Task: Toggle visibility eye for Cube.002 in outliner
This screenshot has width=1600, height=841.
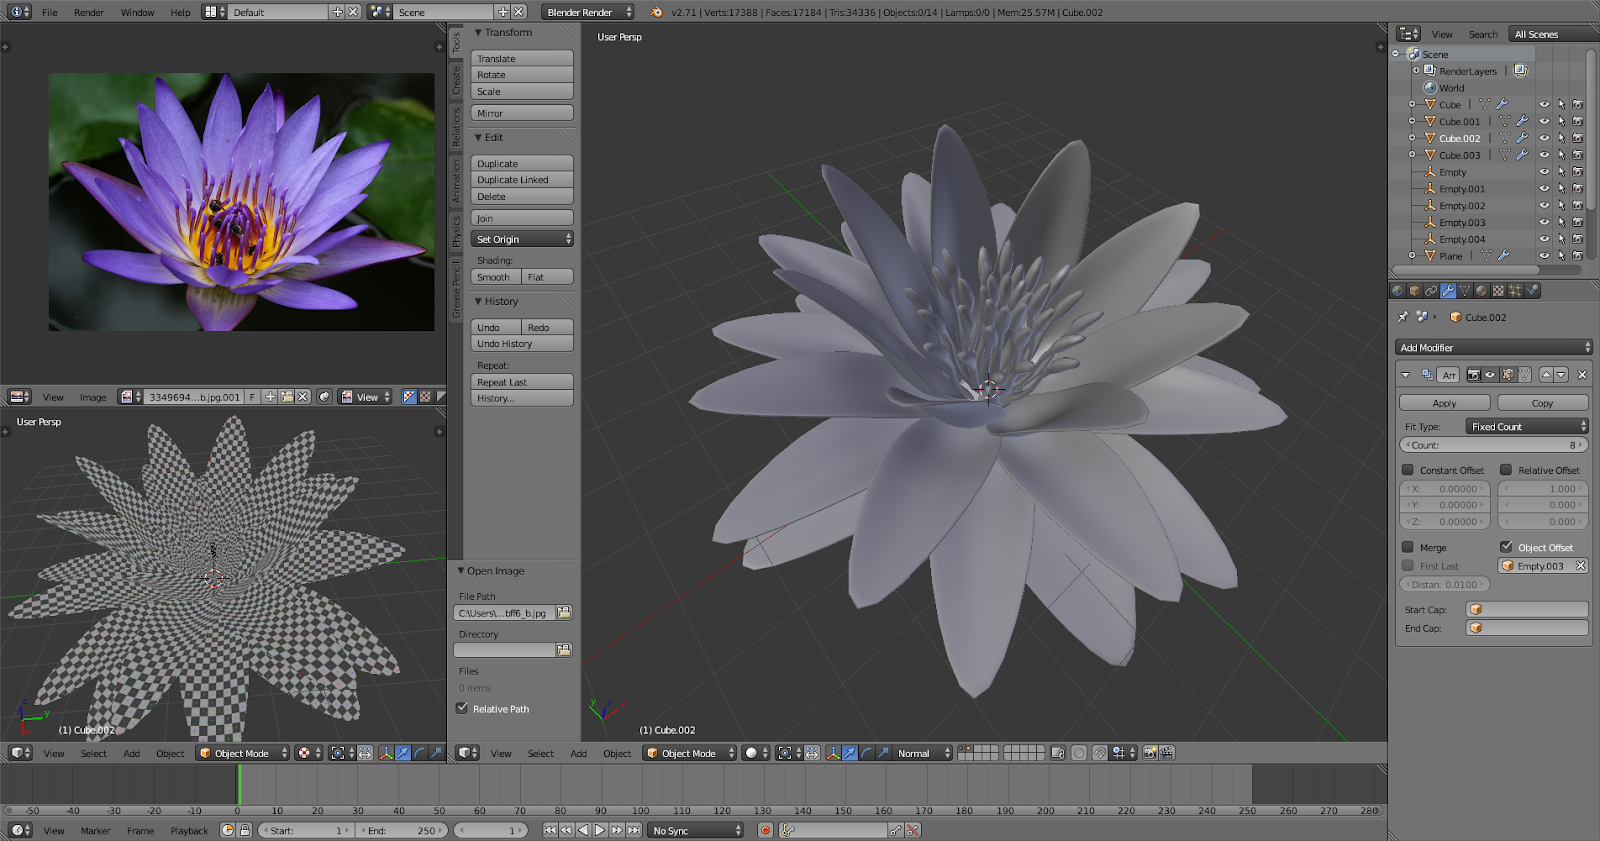Action: pos(1544,138)
